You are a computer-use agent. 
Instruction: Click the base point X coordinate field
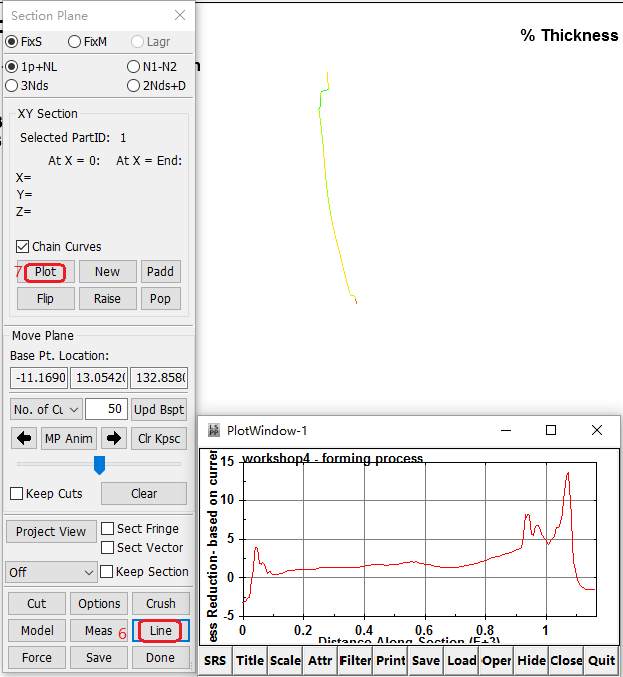click(39, 378)
